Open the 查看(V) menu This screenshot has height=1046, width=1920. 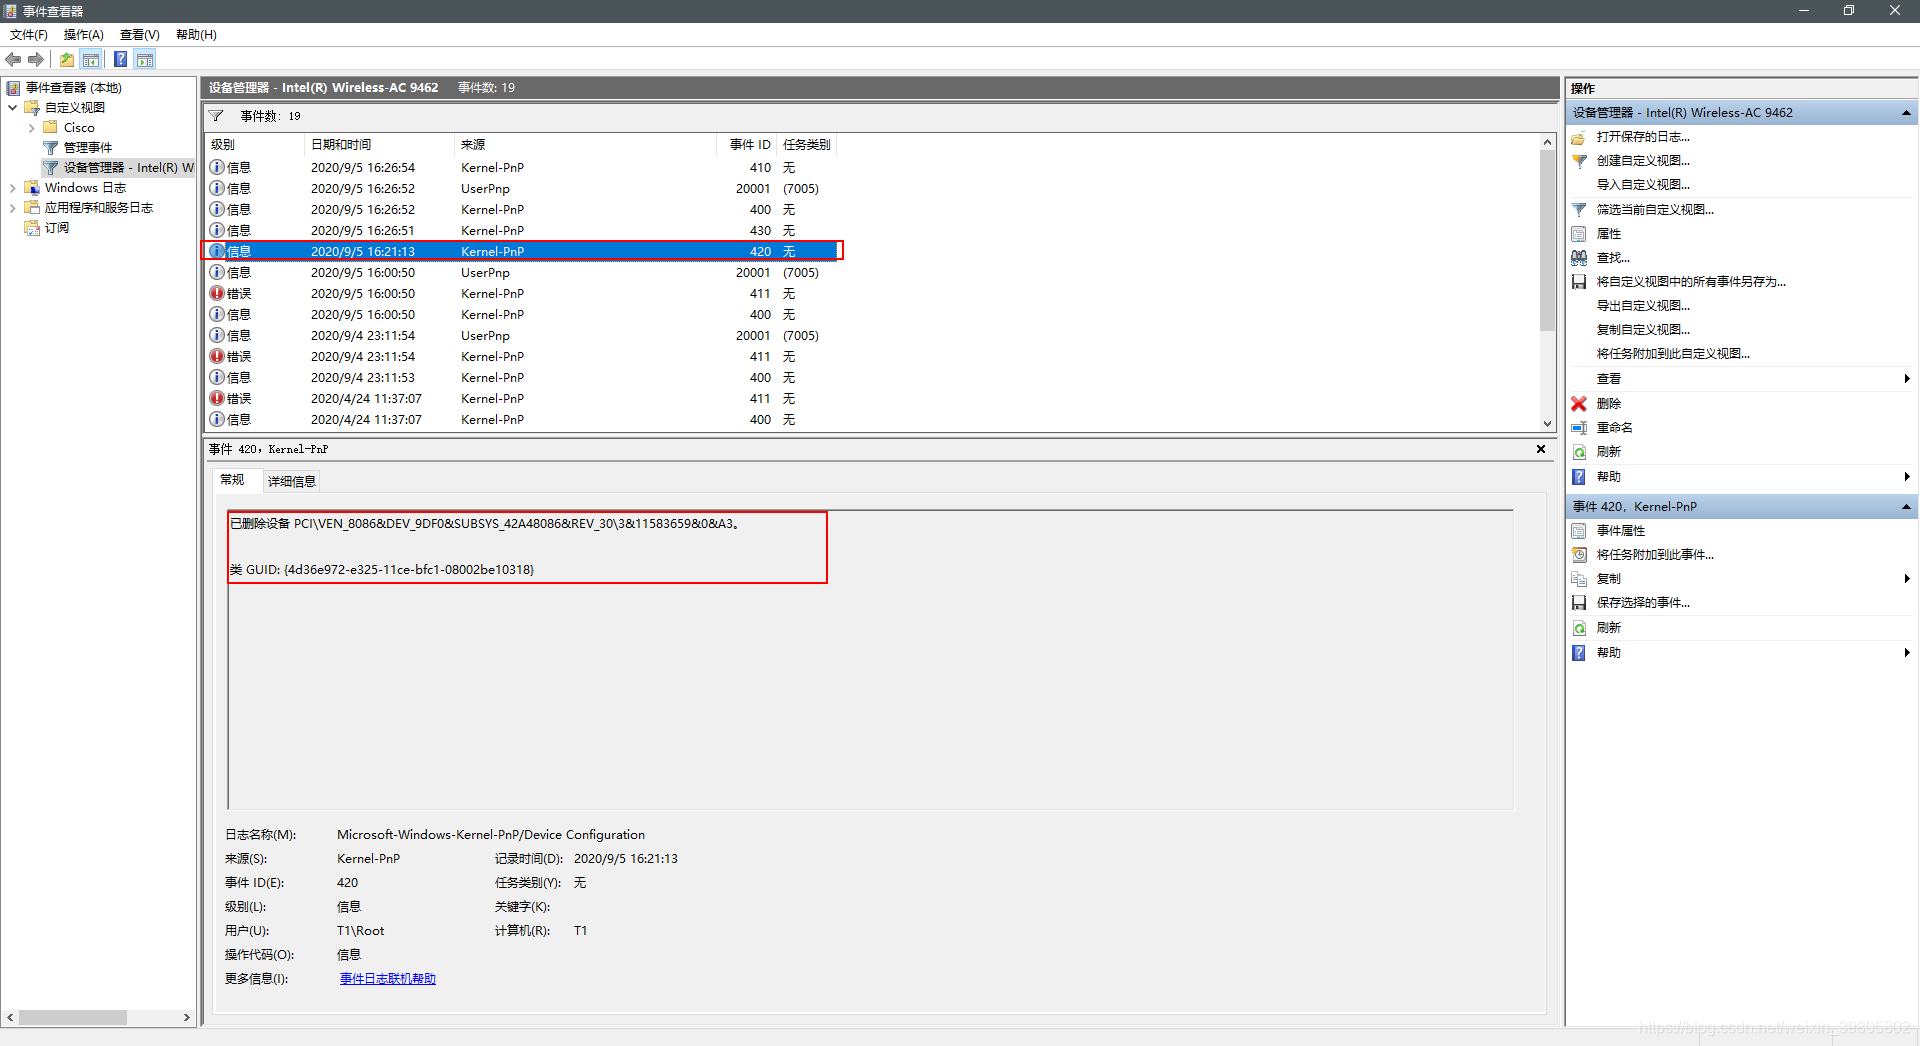point(140,35)
